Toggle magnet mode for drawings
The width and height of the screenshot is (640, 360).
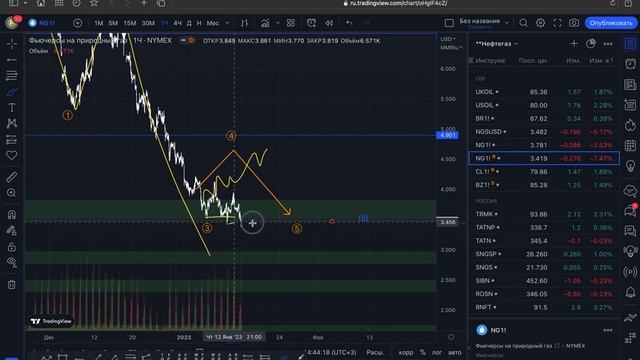pos(11,214)
